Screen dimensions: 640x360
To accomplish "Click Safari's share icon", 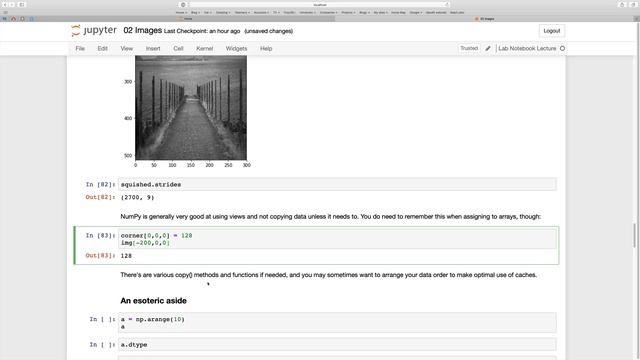I will coord(622,4).
